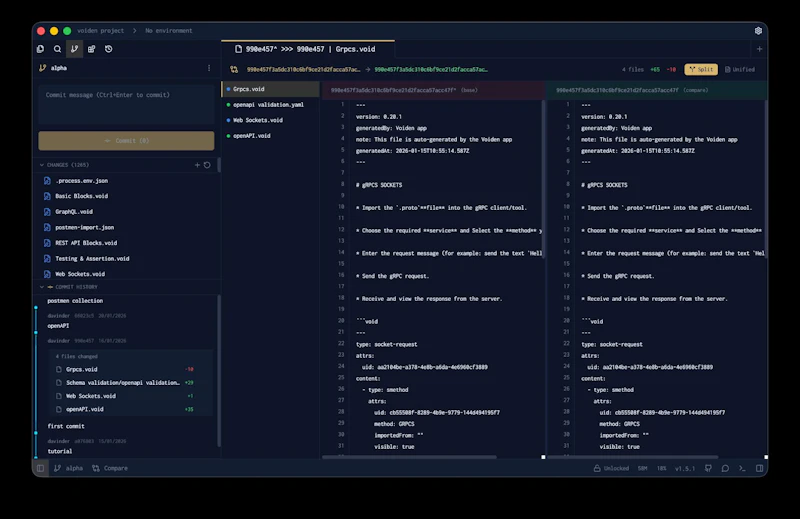Collapse the openAPI commit entry
The image size is (800, 519).
(58, 326)
